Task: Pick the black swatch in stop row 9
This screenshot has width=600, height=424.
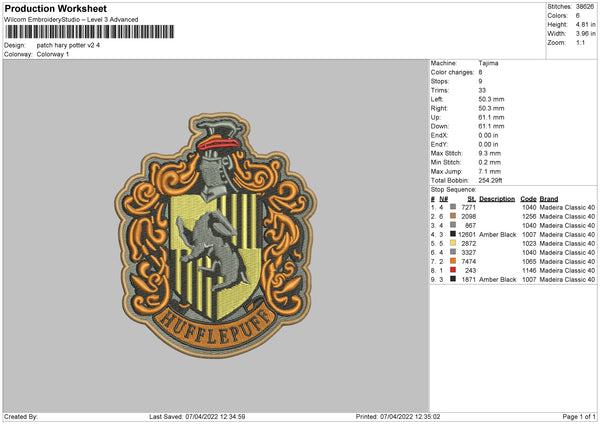Action: pyautogui.click(x=453, y=279)
